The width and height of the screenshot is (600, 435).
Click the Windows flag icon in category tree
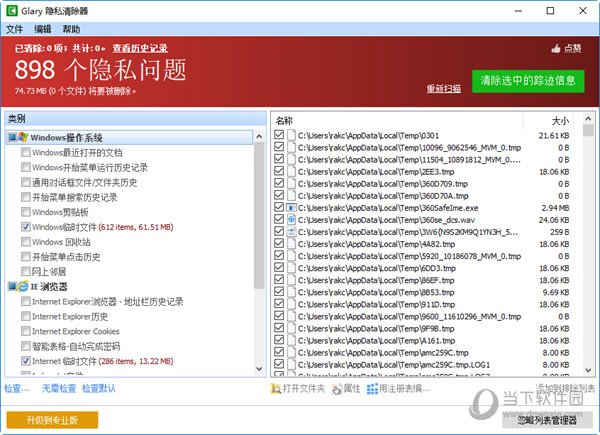pos(23,137)
